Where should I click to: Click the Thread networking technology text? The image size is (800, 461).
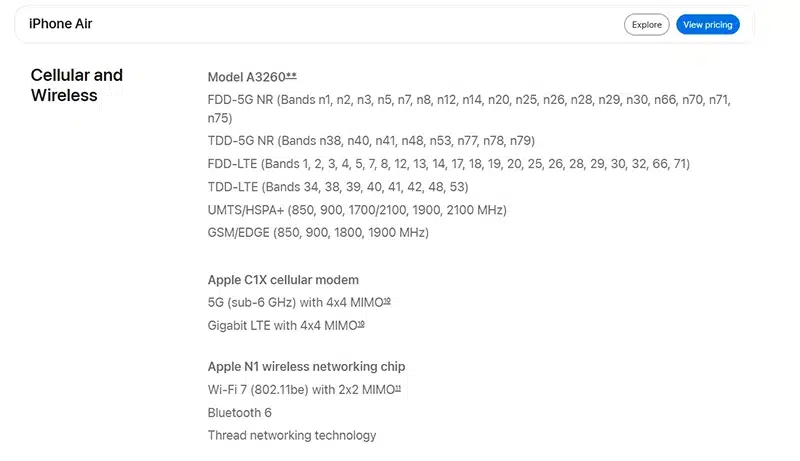(292, 436)
